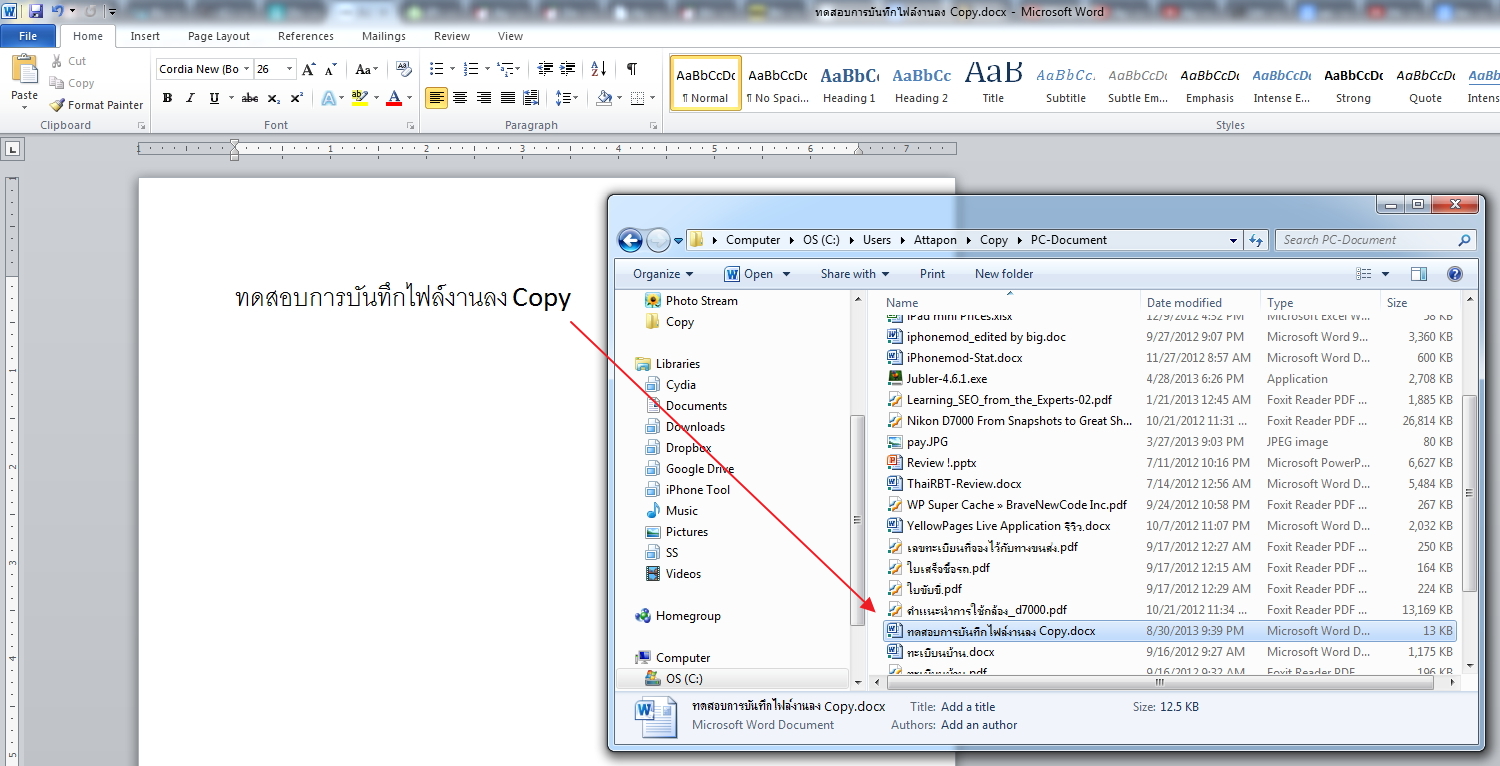Open the Paragraph dialog launcher
Viewport: 1500px width, 766px height.
(653, 126)
